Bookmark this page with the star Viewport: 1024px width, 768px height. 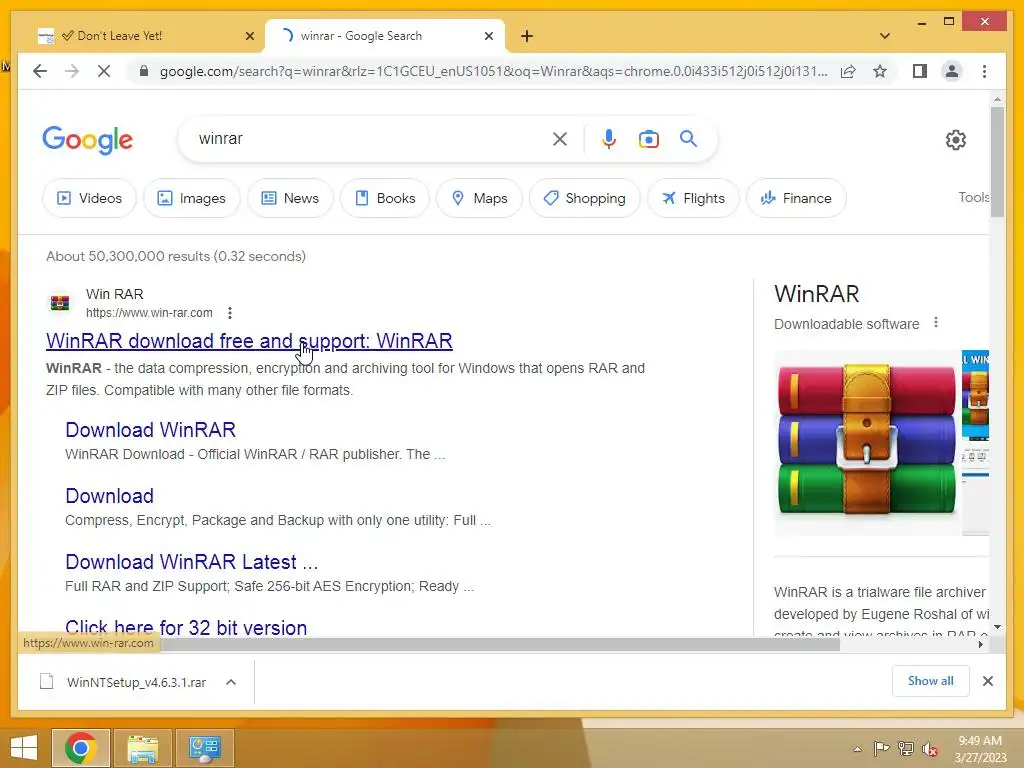[x=880, y=71]
